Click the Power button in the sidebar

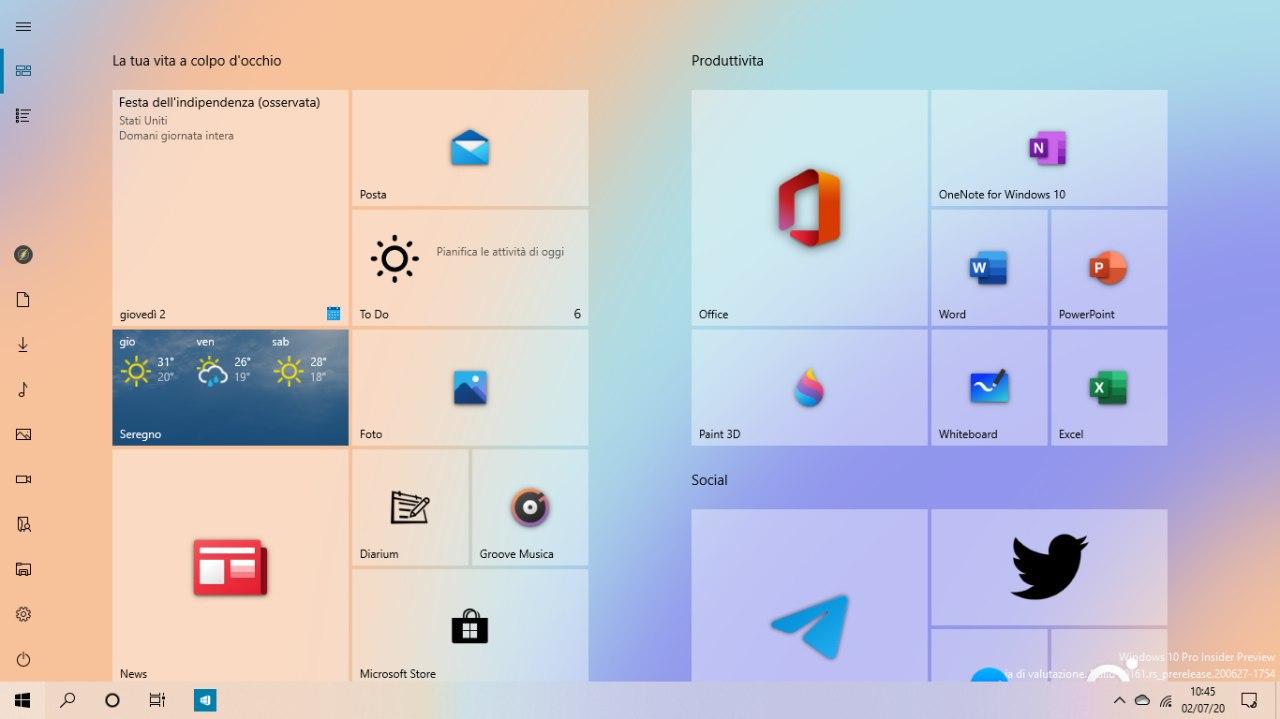pyautogui.click(x=23, y=660)
